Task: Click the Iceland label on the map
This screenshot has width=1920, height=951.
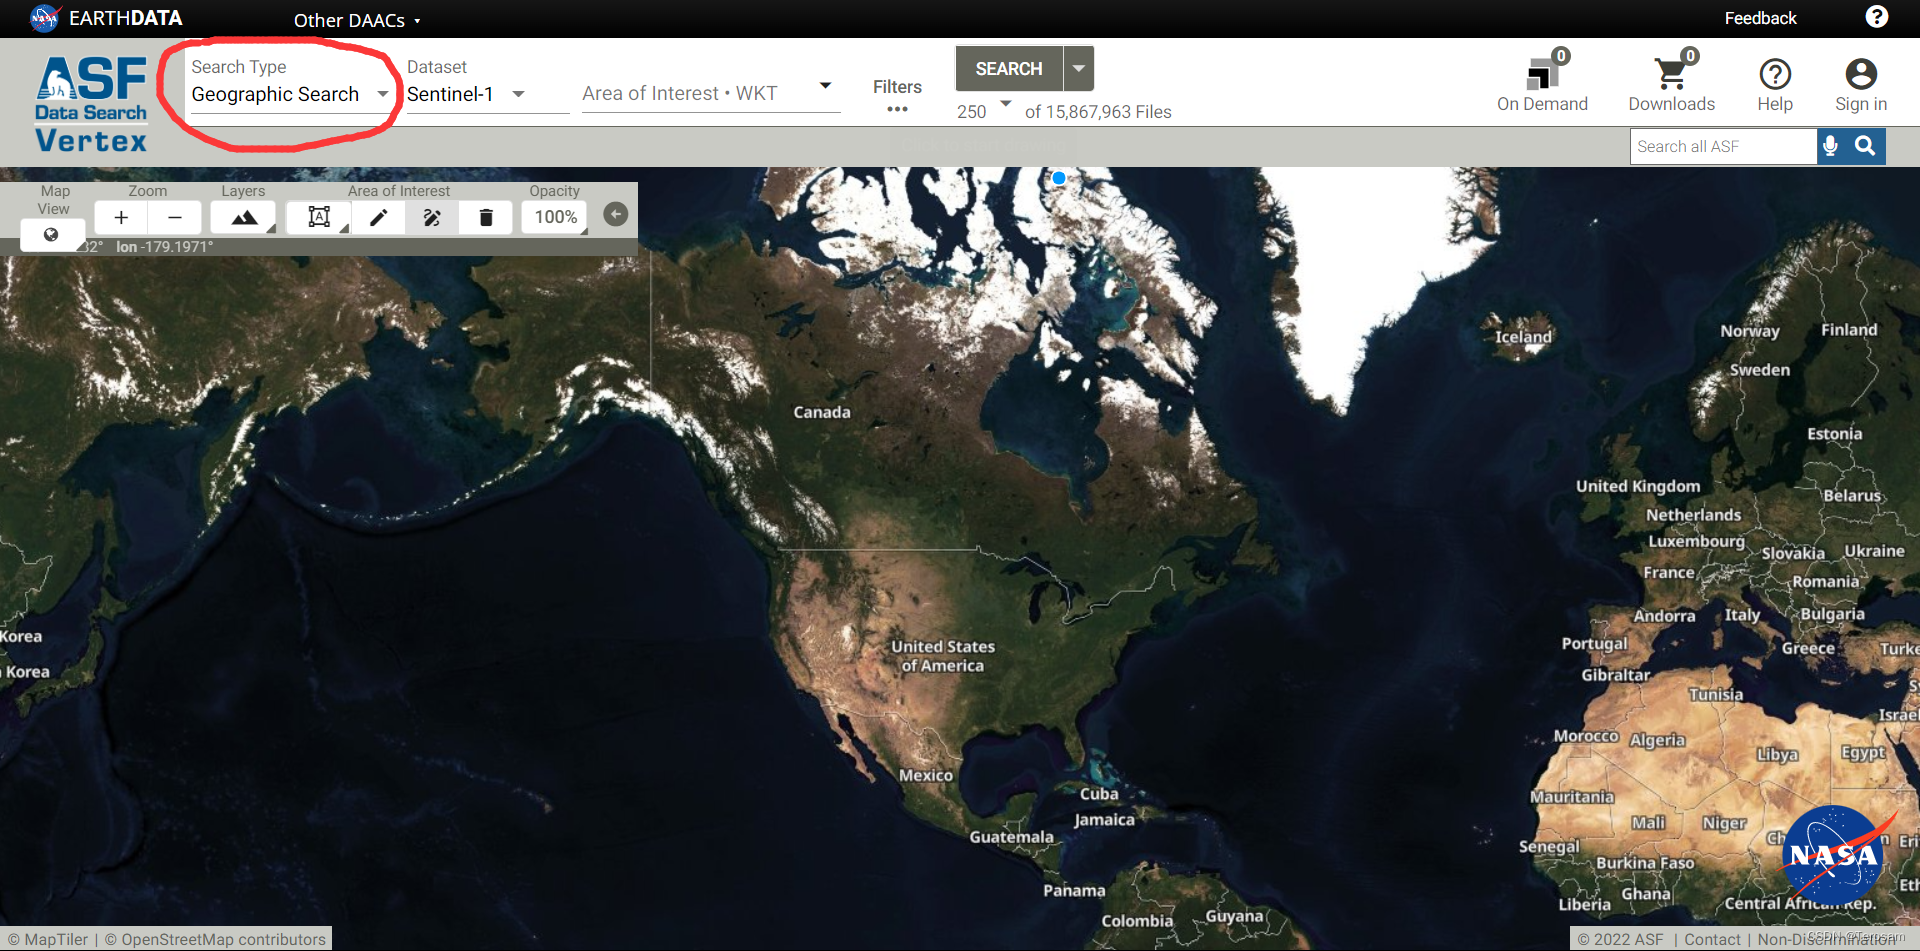Action: click(1524, 337)
